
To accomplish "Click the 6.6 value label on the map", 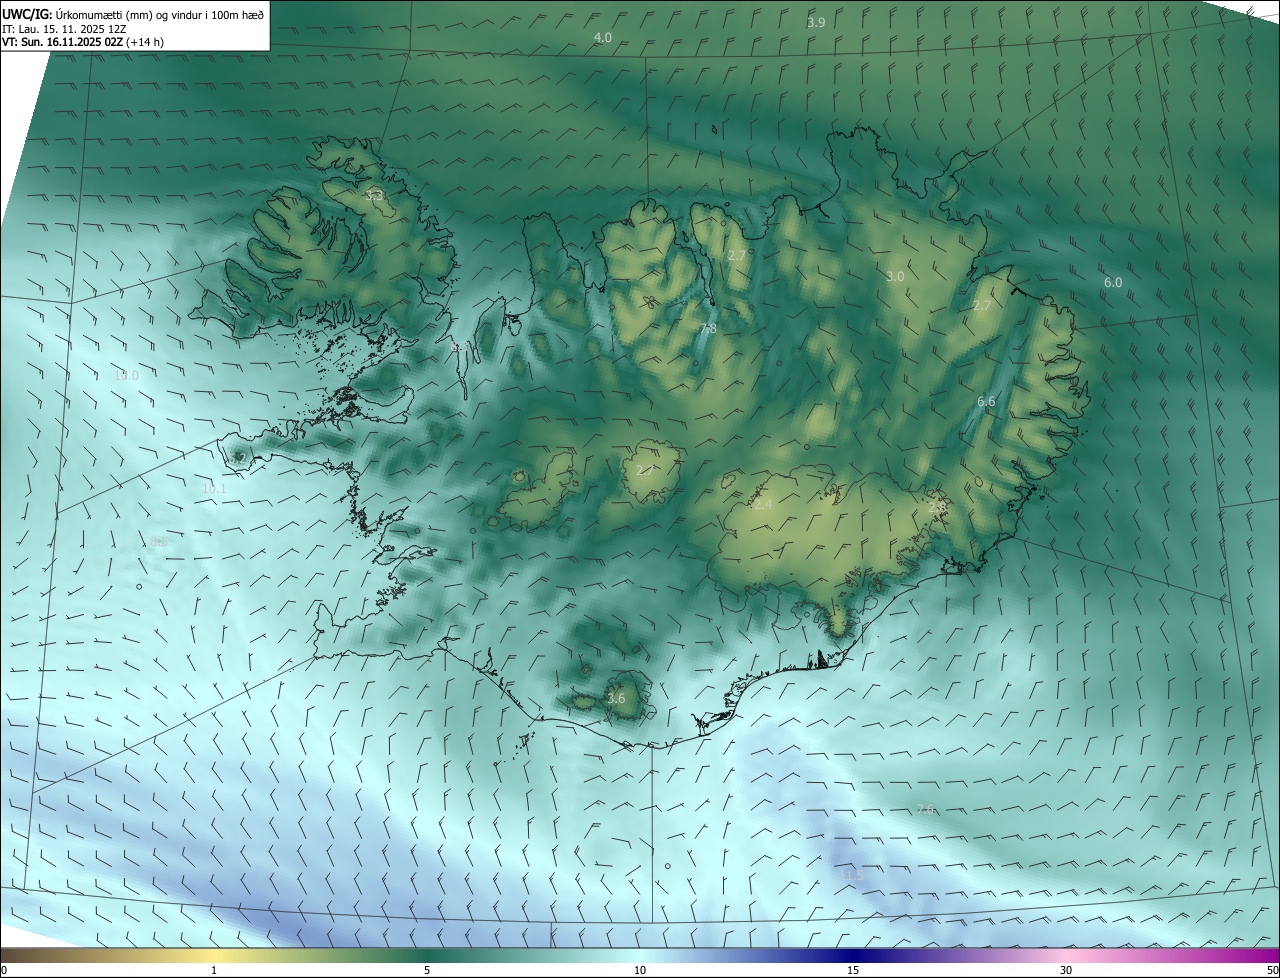I will 986,401.
